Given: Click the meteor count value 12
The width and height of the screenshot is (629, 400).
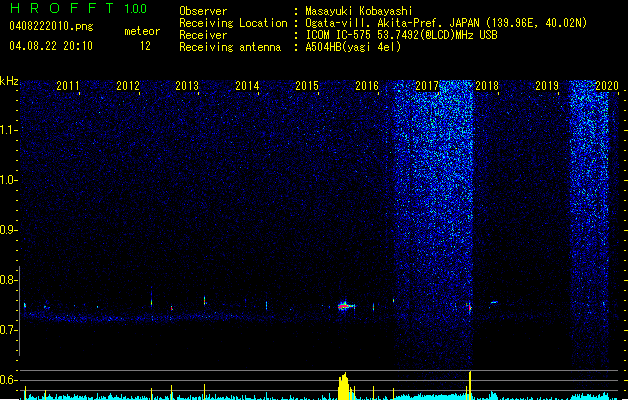Looking at the screenshot, I should pyautogui.click(x=145, y=46).
